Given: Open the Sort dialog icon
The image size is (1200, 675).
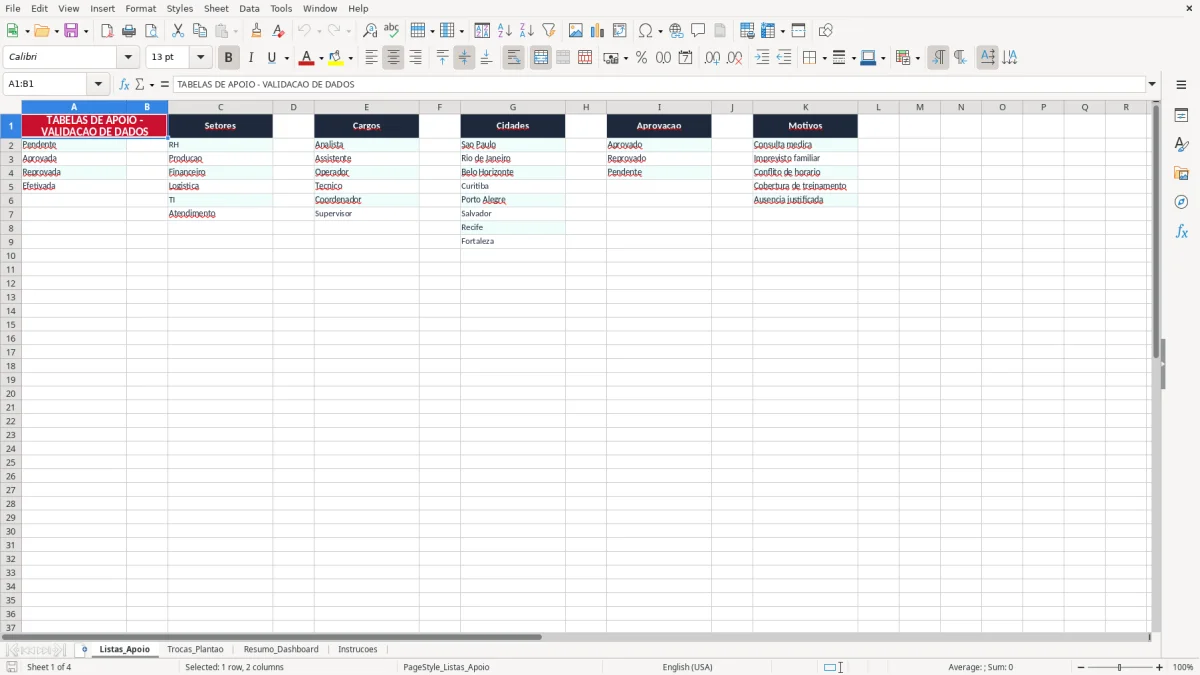Looking at the screenshot, I should pyautogui.click(x=482, y=31).
